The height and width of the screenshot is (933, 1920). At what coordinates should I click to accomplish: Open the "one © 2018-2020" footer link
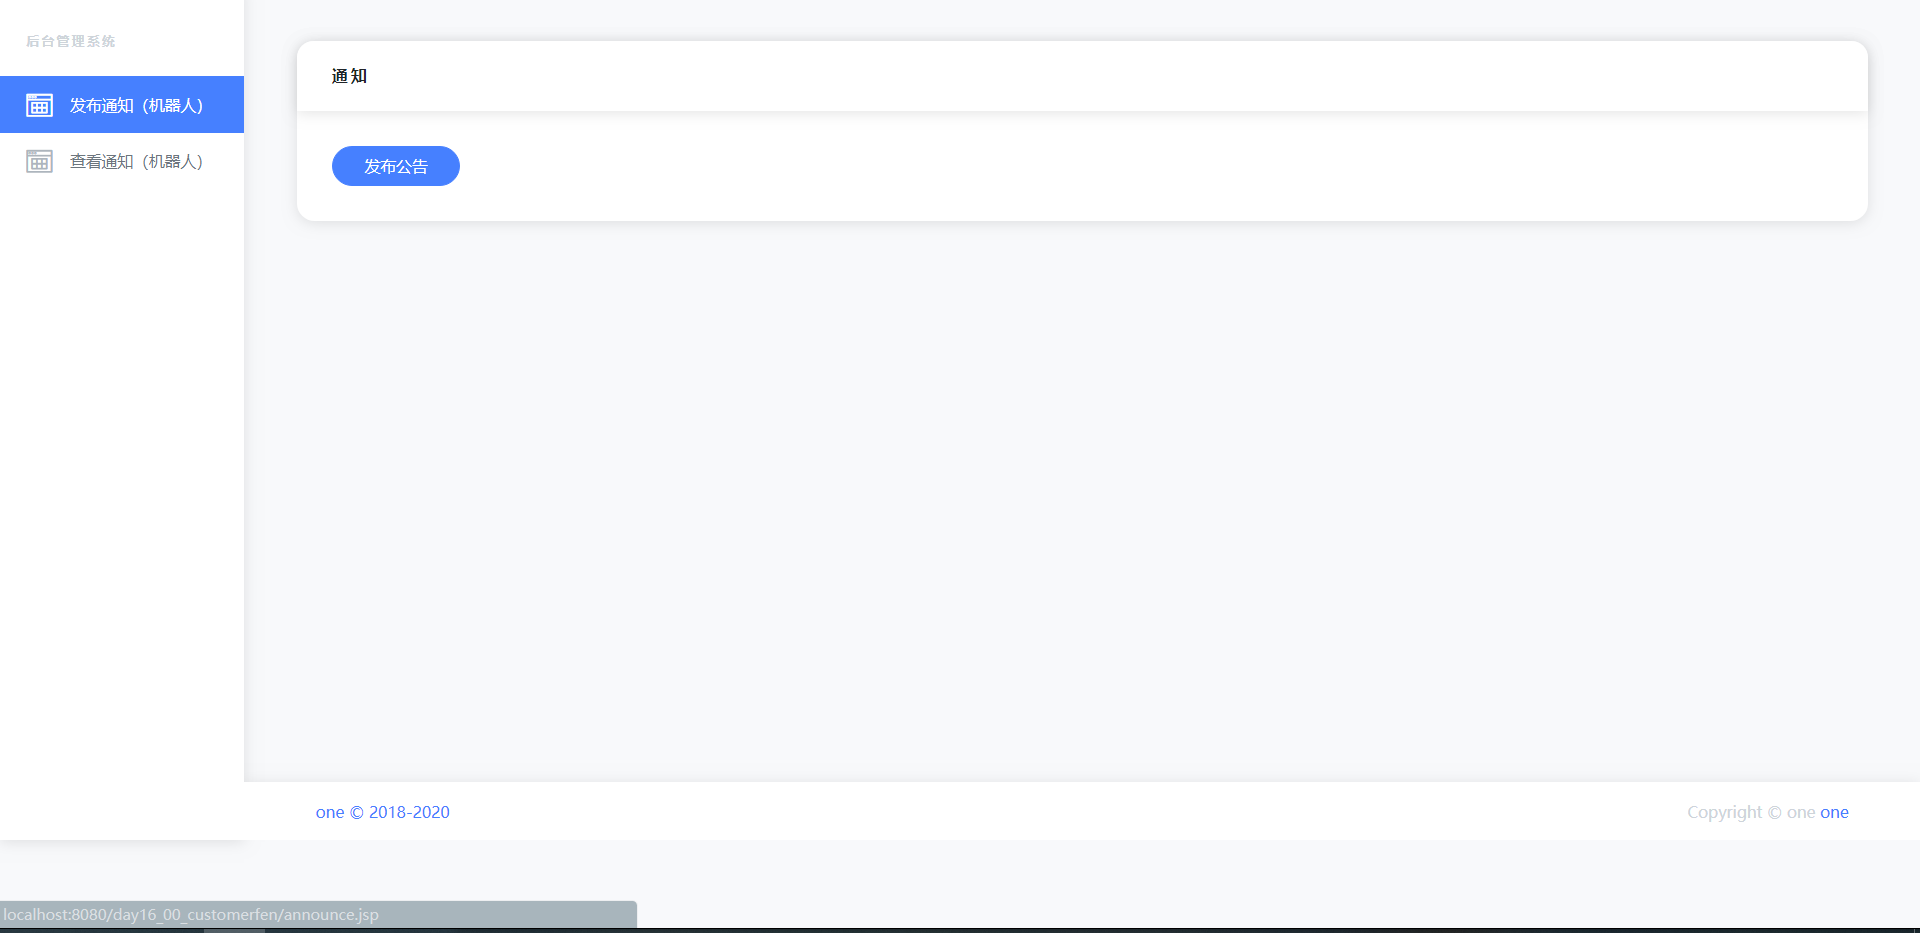coord(383,812)
